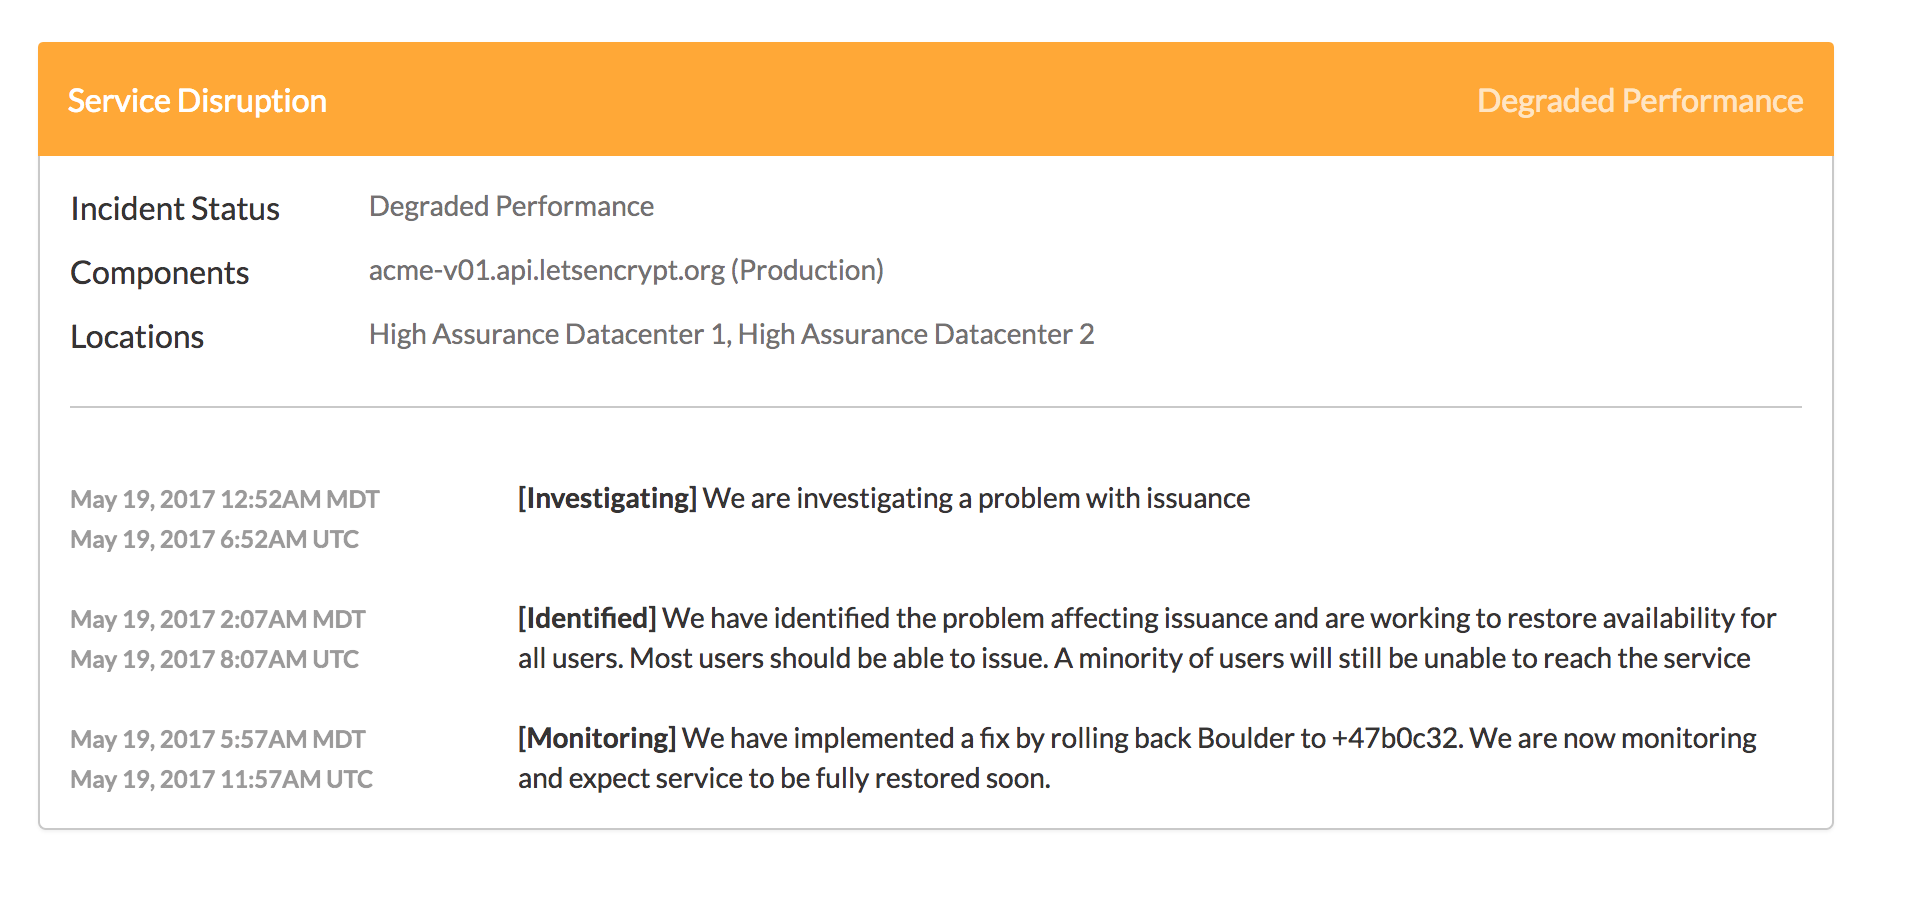This screenshot has width=1918, height=902.
Task: Click the Service Disruption header title
Action: [197, 101]
